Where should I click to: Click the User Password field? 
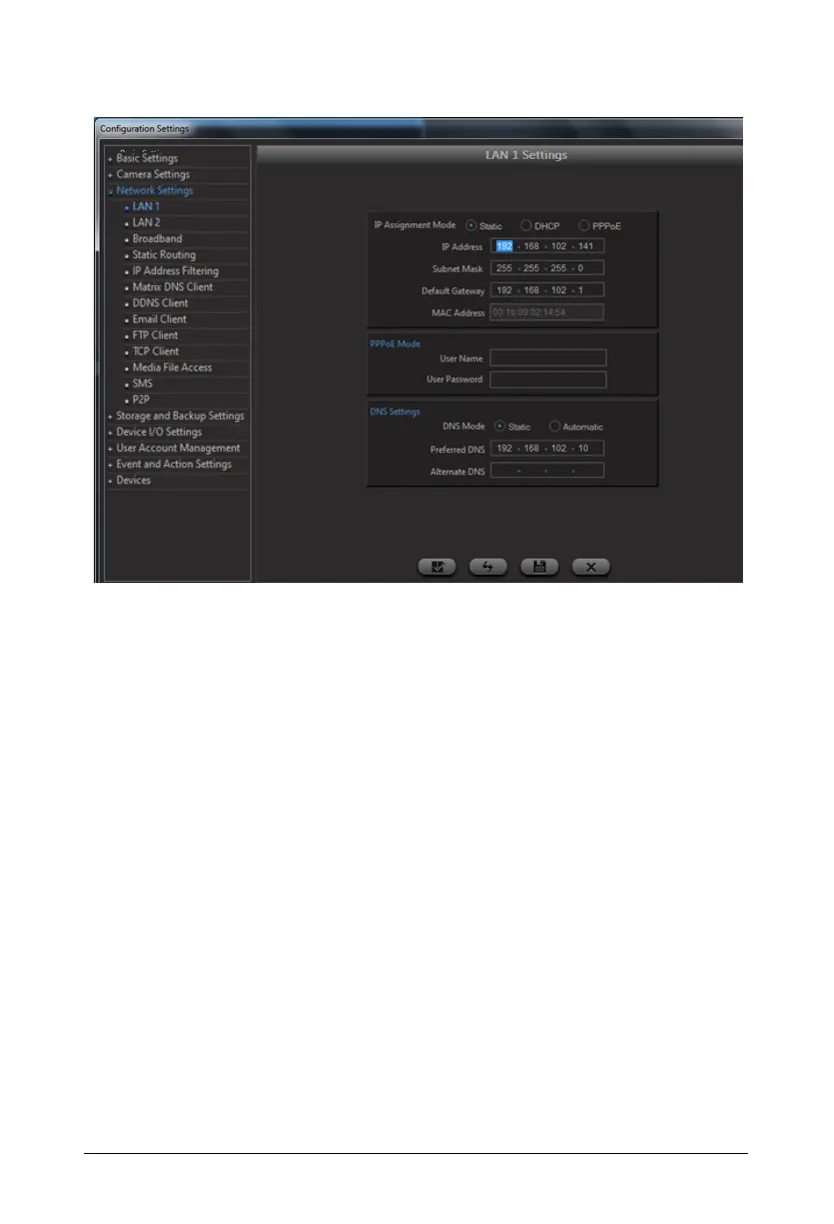(548, 379)
